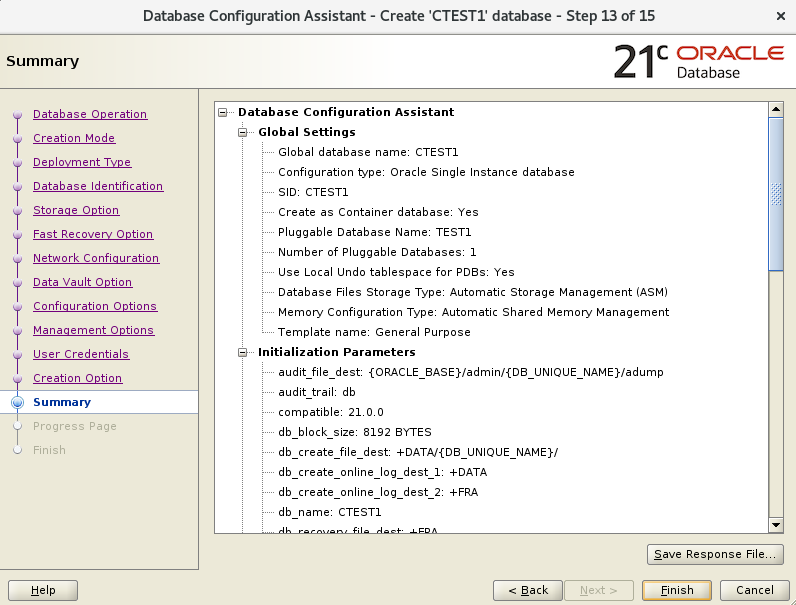
Task: Click the Initialization Parameters heading
Action: 337,352
